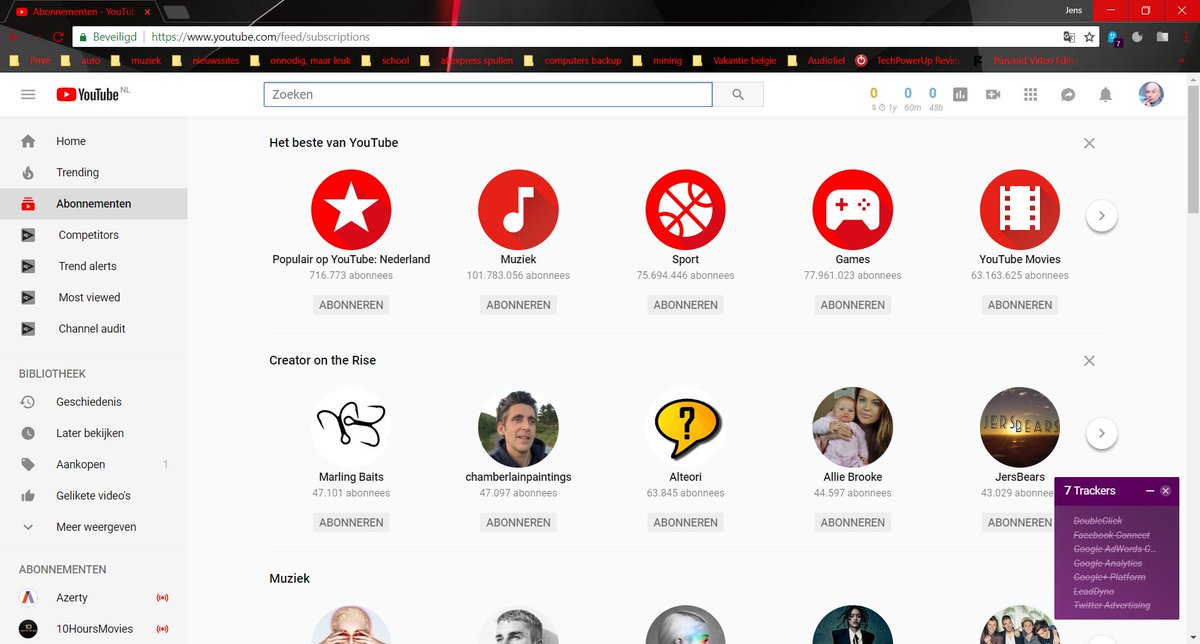
Task: Go to Home in sidebar
Action: (93, 141)
